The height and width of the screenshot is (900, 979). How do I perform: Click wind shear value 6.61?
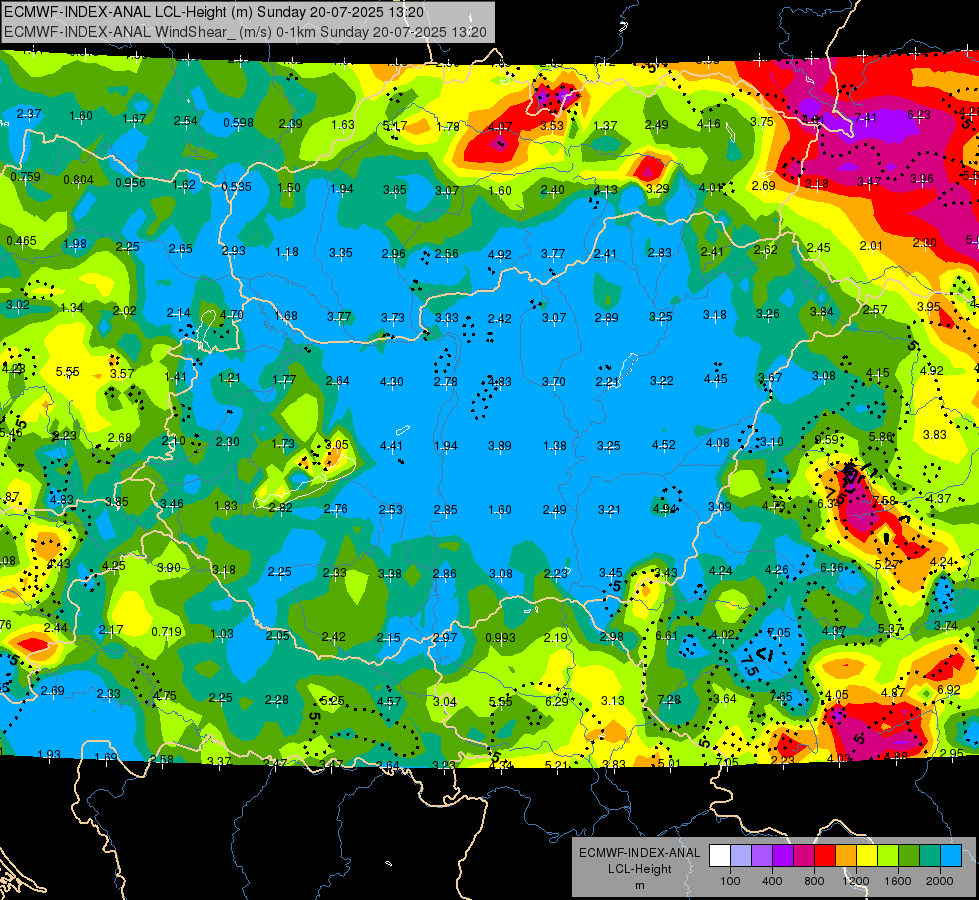pos(667,635)
